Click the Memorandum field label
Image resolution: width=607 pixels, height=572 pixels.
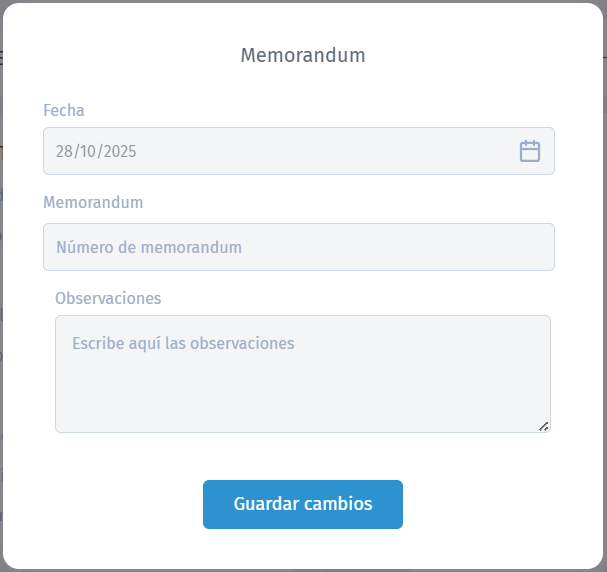coord(93,202)
